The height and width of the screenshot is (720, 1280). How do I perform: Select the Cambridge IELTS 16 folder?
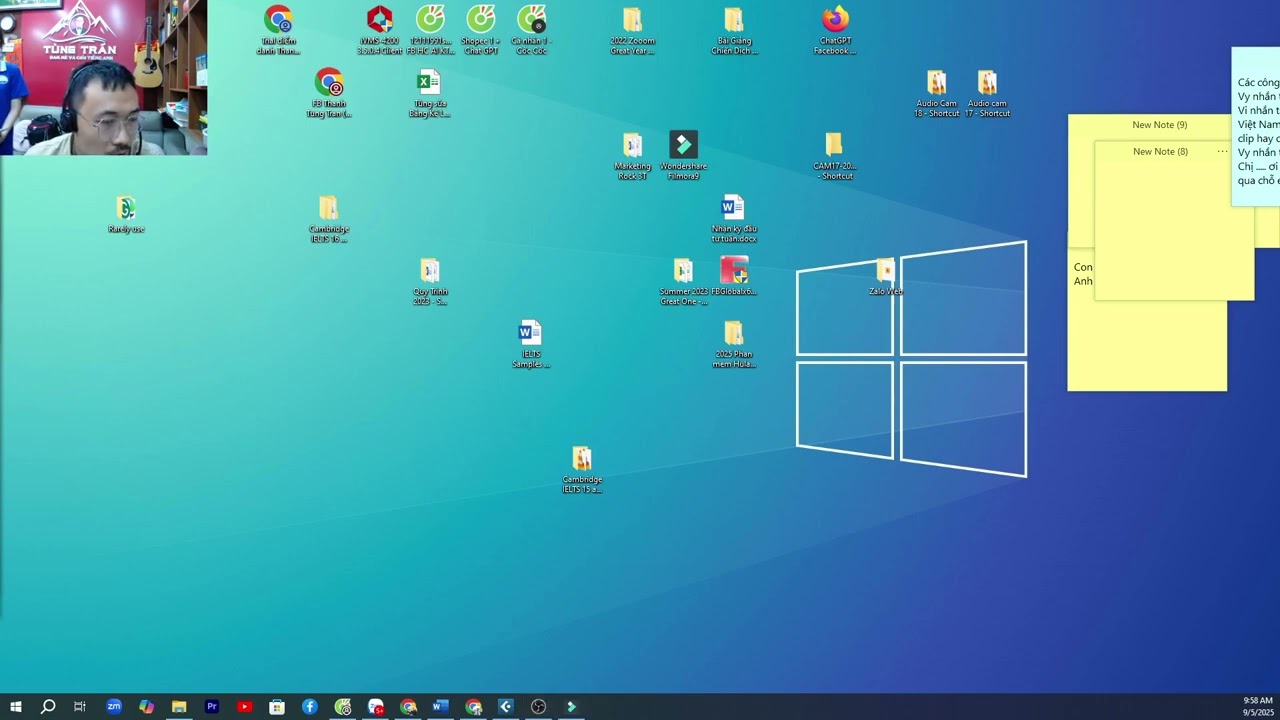tap(329, 219)
